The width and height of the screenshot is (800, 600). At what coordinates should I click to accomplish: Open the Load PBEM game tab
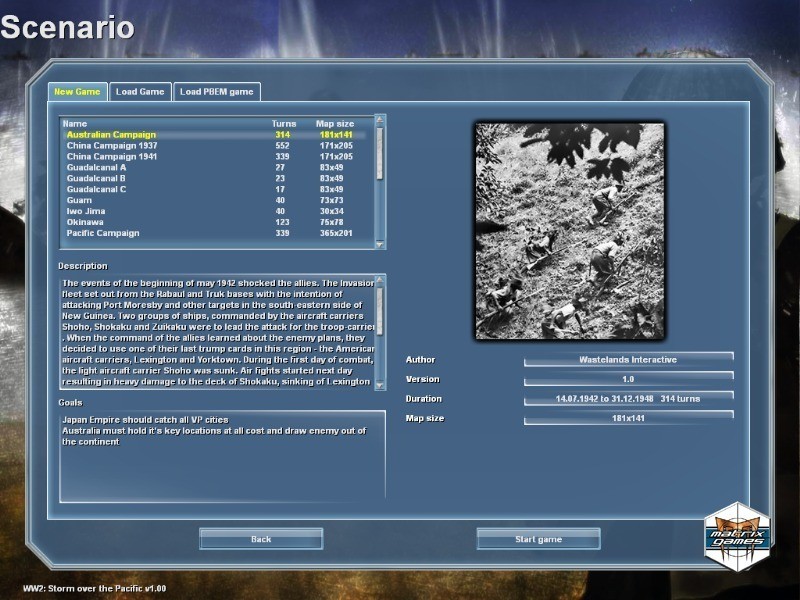[216, 92]
